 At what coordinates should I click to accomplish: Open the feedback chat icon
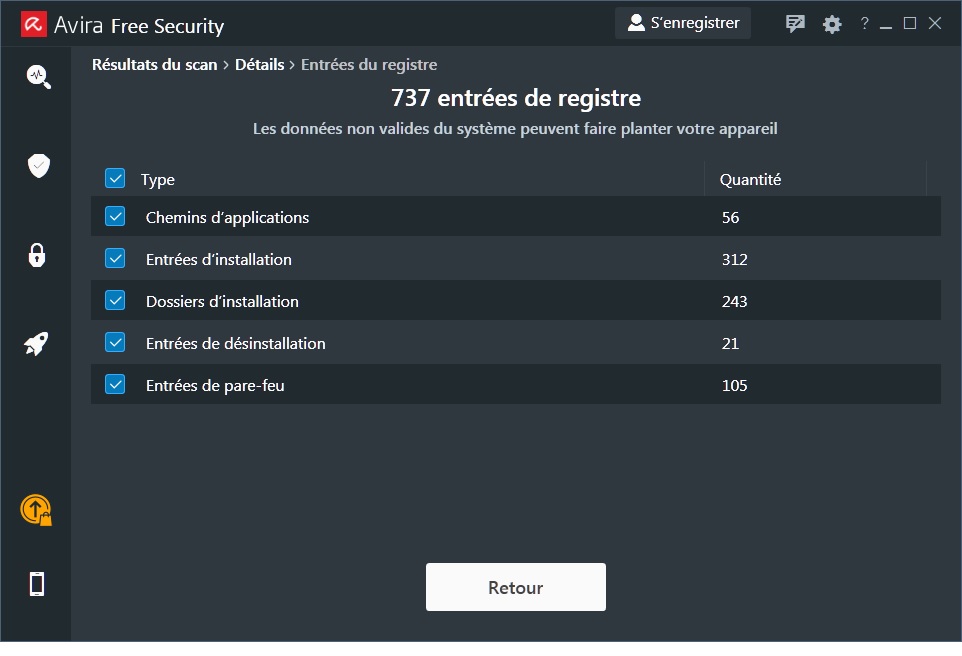tap(796, 24)
